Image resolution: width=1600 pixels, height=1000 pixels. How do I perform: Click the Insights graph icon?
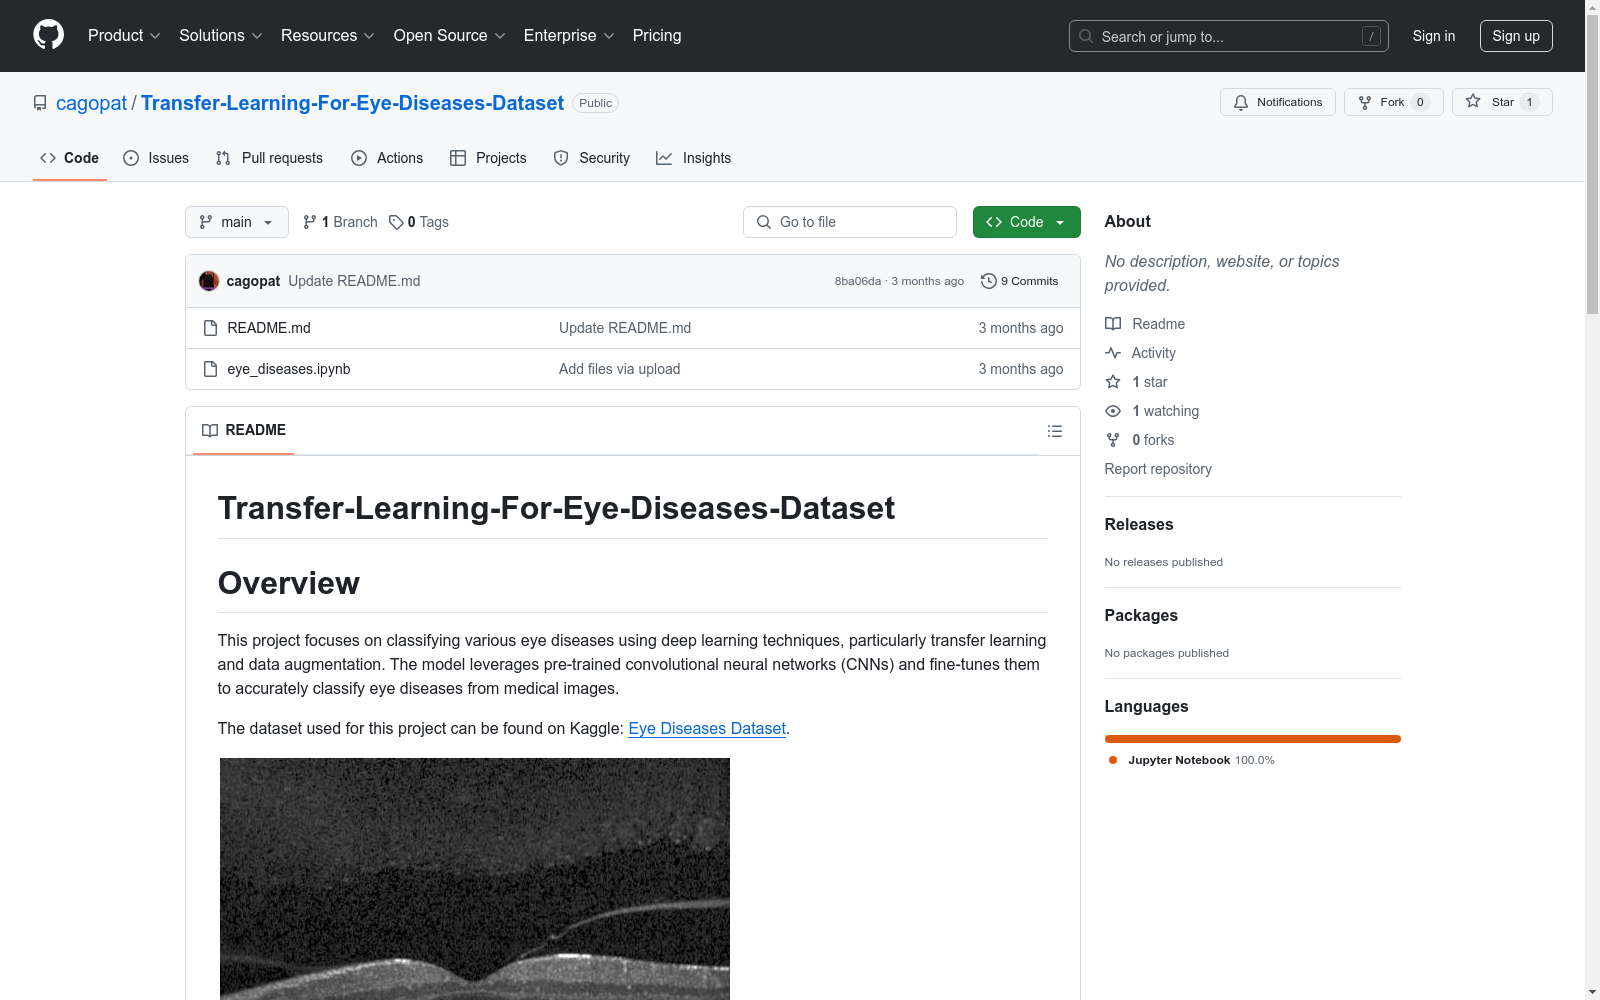664,158
